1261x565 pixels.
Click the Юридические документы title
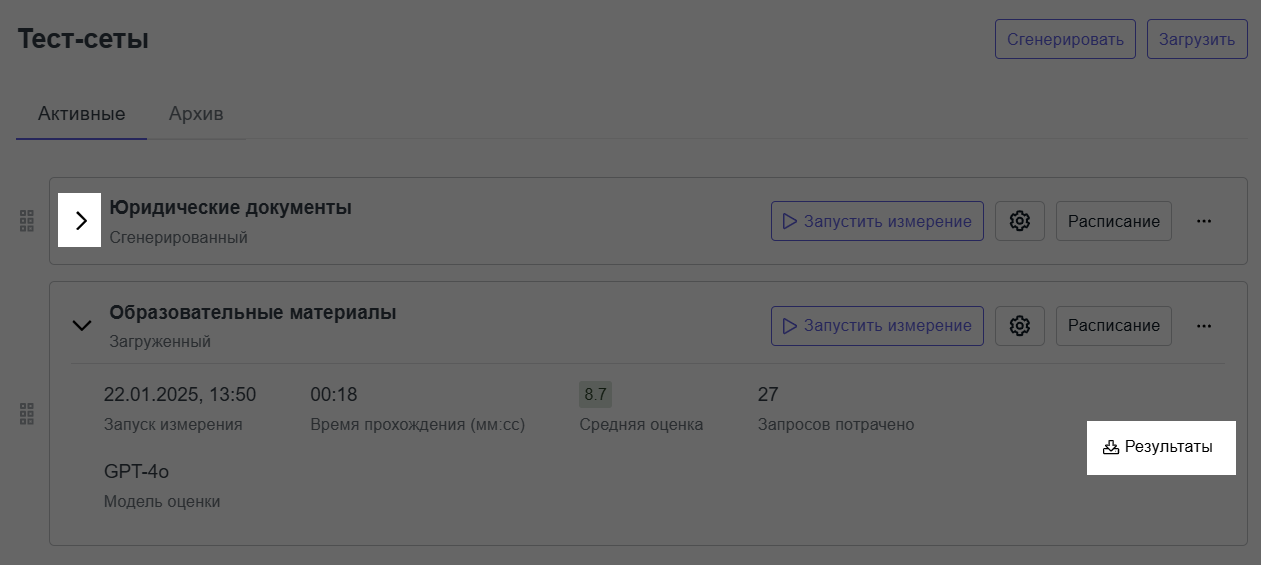click(x=230, y=208)
